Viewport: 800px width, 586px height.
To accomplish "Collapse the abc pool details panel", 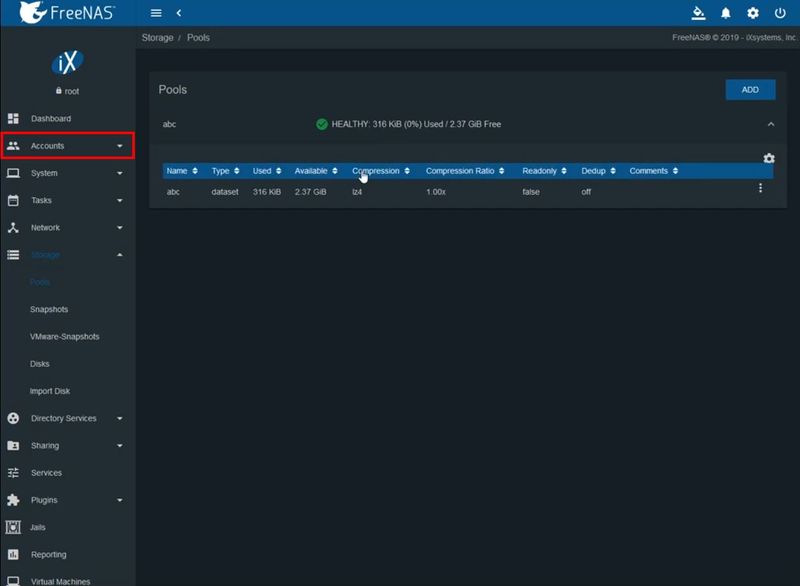I will click(x=770, y=124).
